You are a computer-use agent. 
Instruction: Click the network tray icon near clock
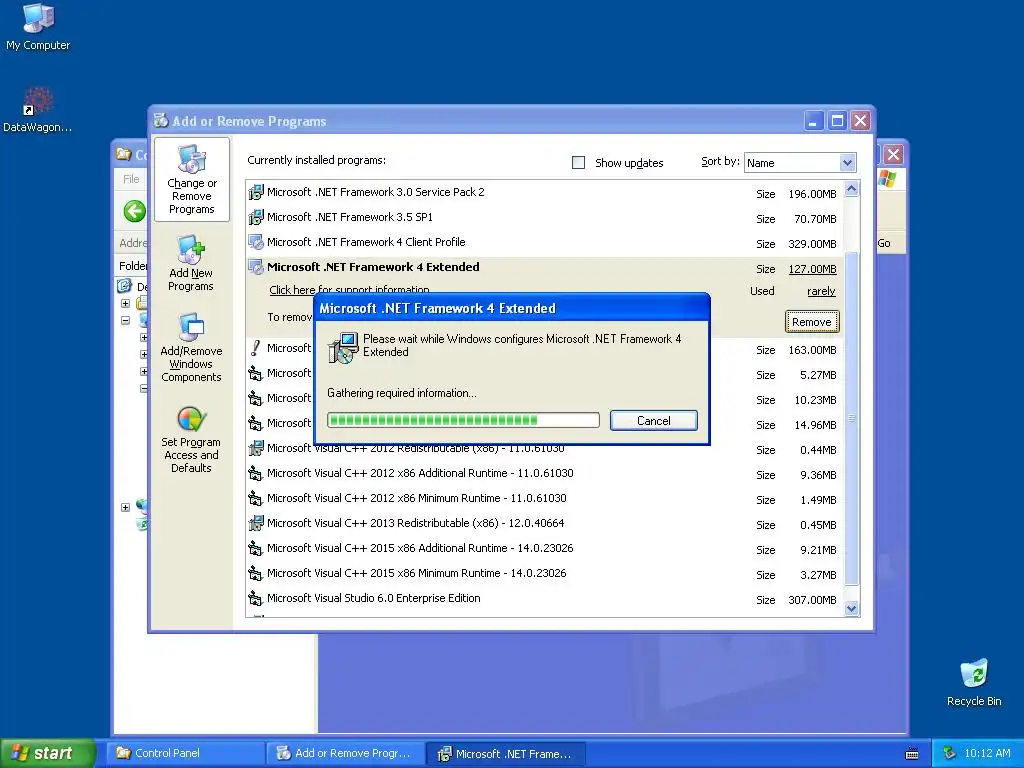[x=950, y=753]
